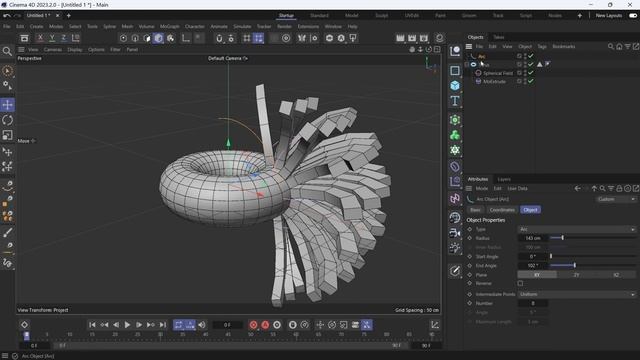Viewport: 640px width, 360px height.
Task: Enable Snap toggle in top toolbar
Action: (x=219, y=38)
